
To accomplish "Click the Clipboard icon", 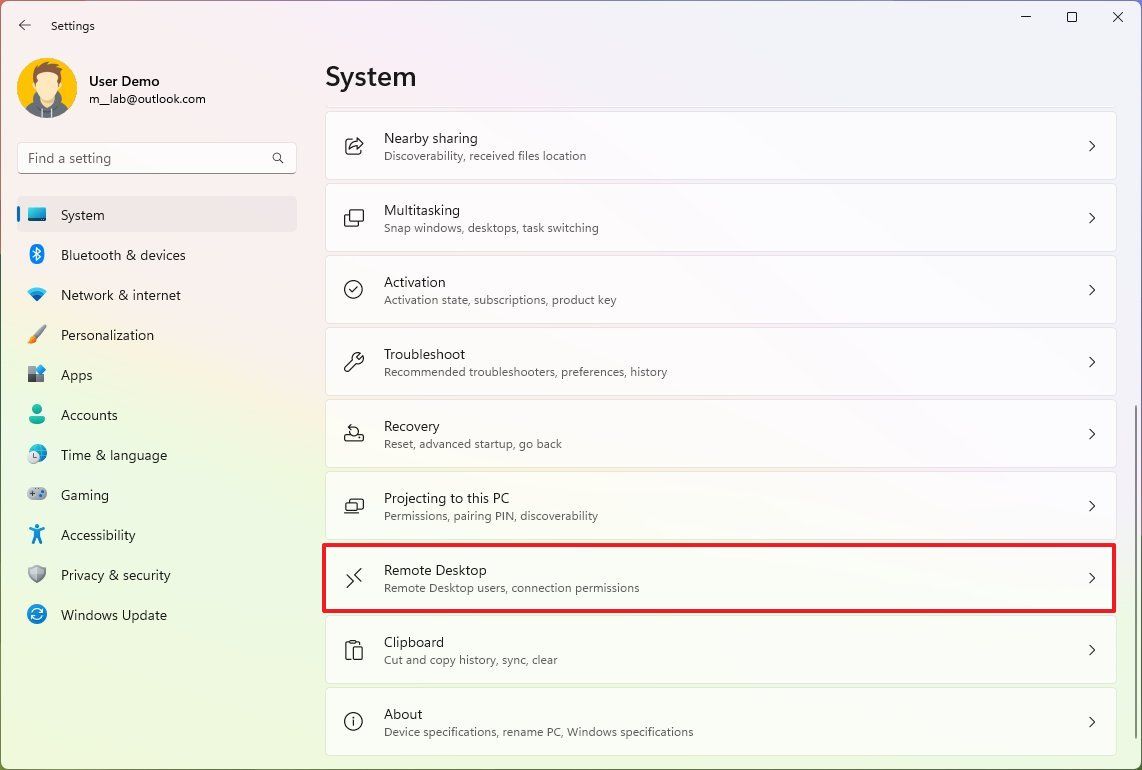I will click(353, 650).
